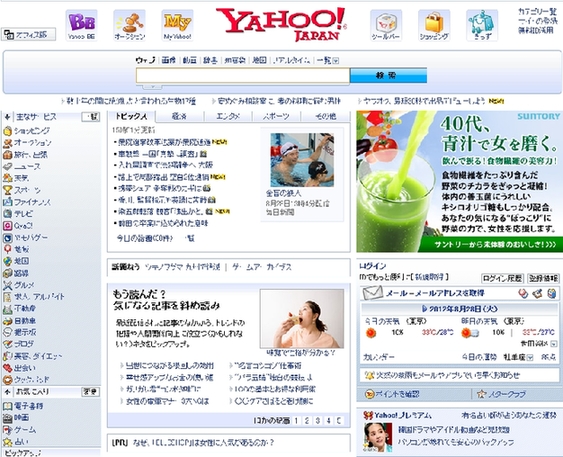Viewport: 563px width, 457px height.
Task: Expand the small arrow tab below the search box
Action: click(x=152, y=86)
